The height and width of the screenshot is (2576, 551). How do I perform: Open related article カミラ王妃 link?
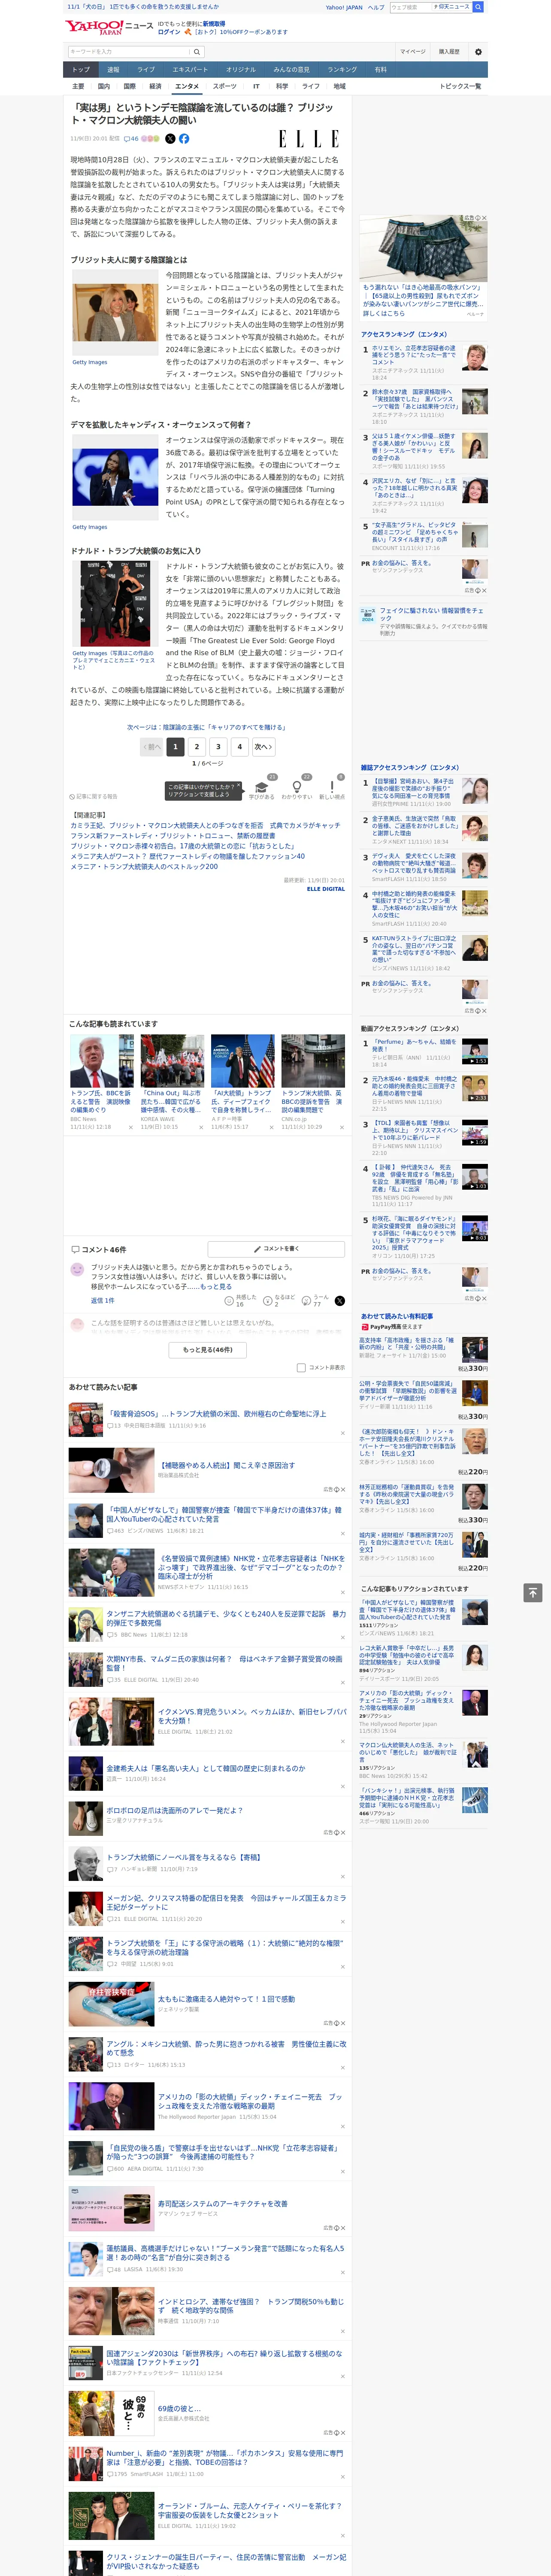pos(205,825)
